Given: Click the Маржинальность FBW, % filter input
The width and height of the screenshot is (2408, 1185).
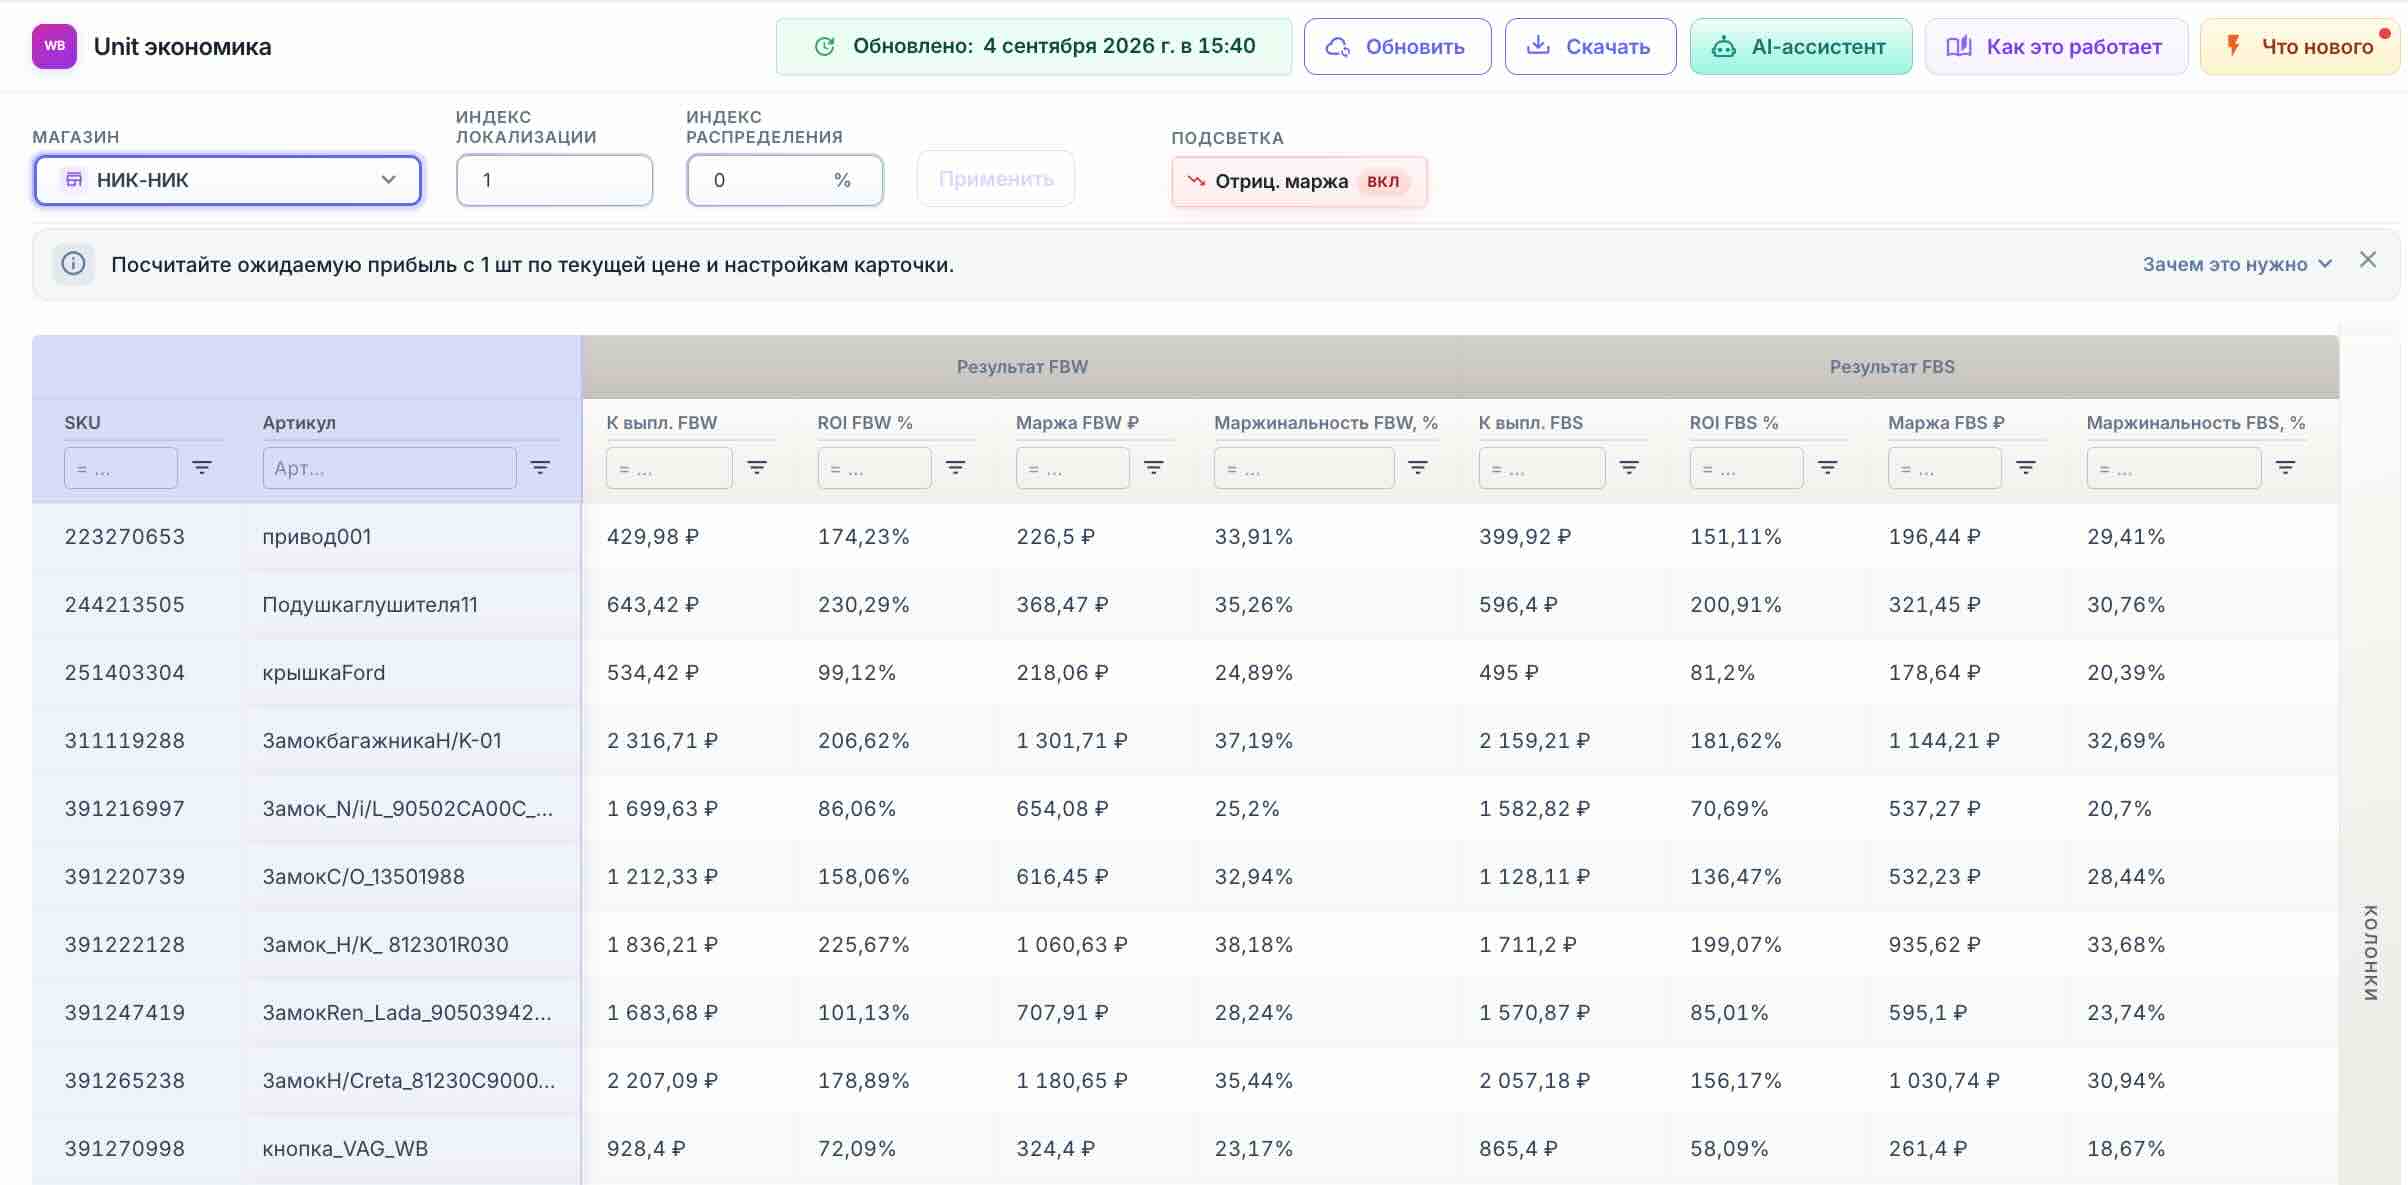Looking at the screenshot, I should coord(1304,468).
